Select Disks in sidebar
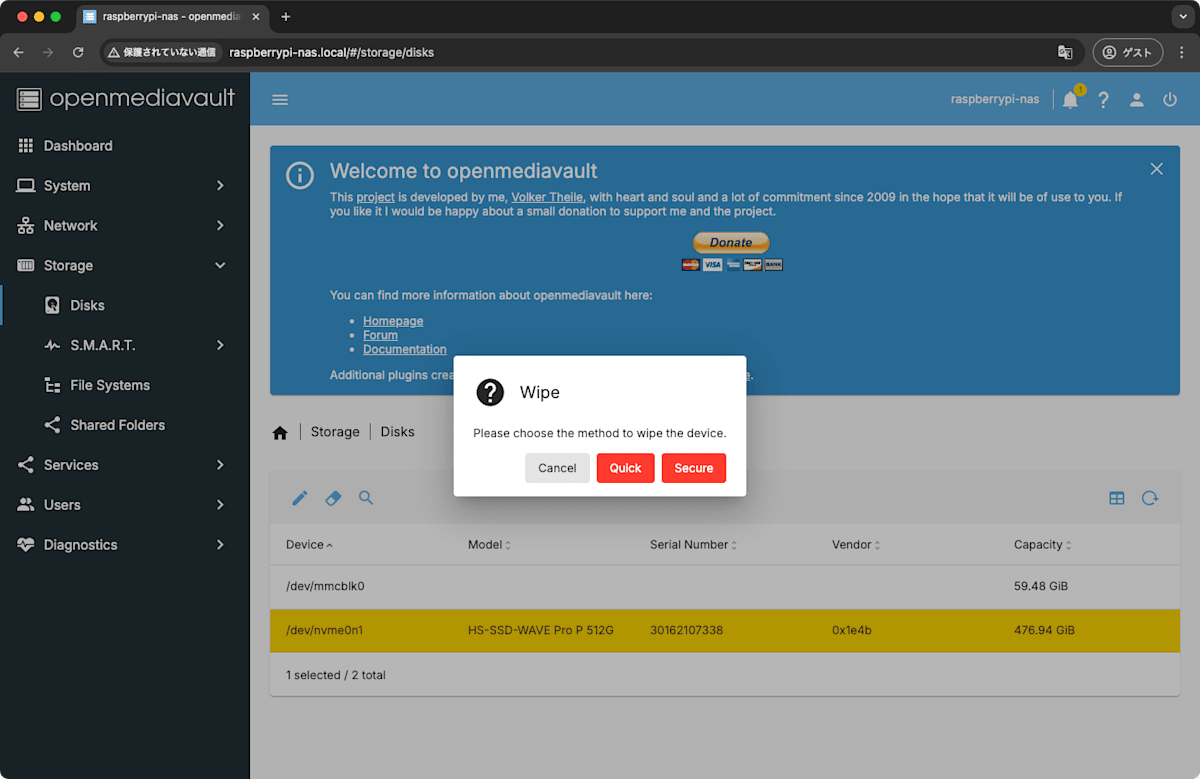 point(124,306)
